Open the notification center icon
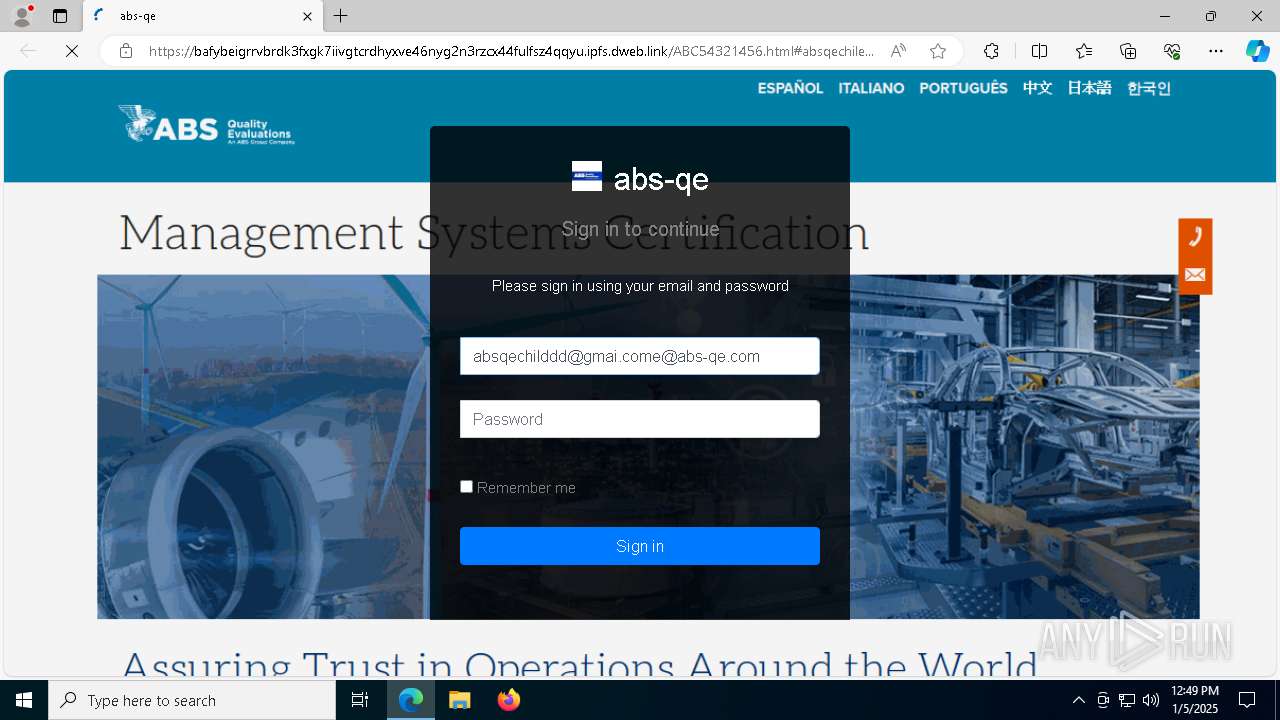Image resolution: width=1280 pixels, height=720 pixels. [1247, 700]
